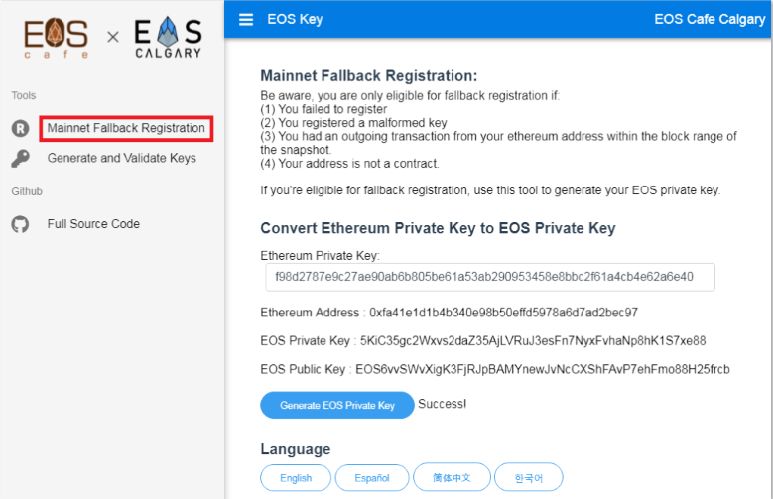Click the EOS Calgary logo
This screenshot has height=499, width=773.
tap(167, 38)
